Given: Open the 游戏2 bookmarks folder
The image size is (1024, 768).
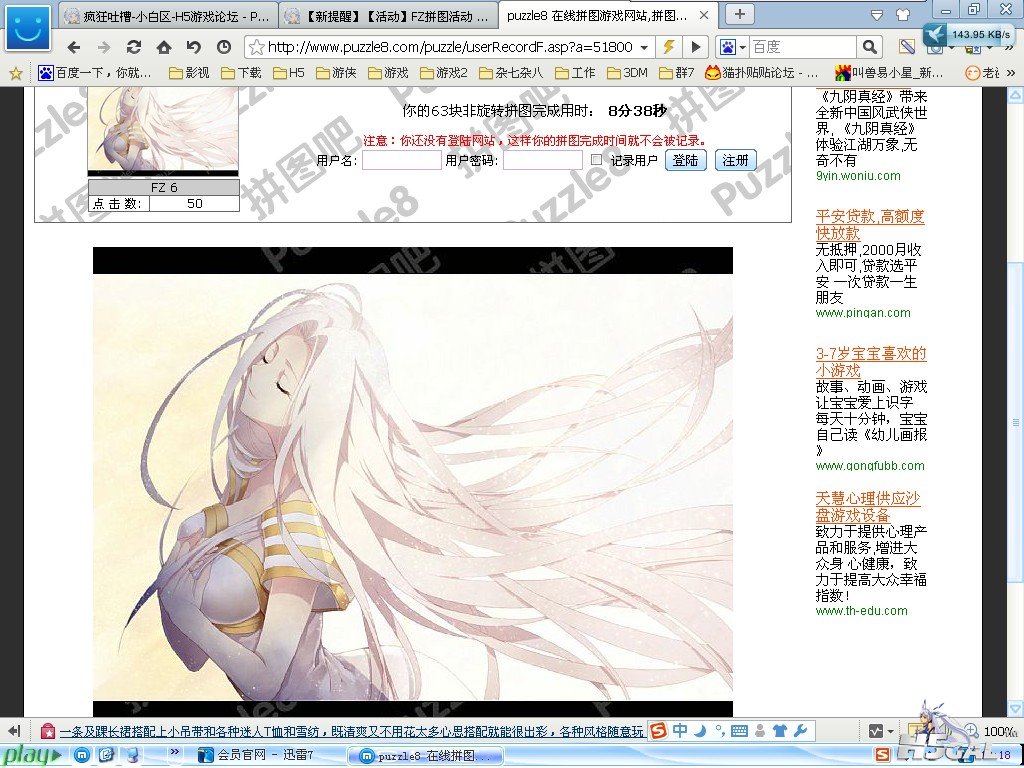Looking at the screenshot, I should [444, 73].
